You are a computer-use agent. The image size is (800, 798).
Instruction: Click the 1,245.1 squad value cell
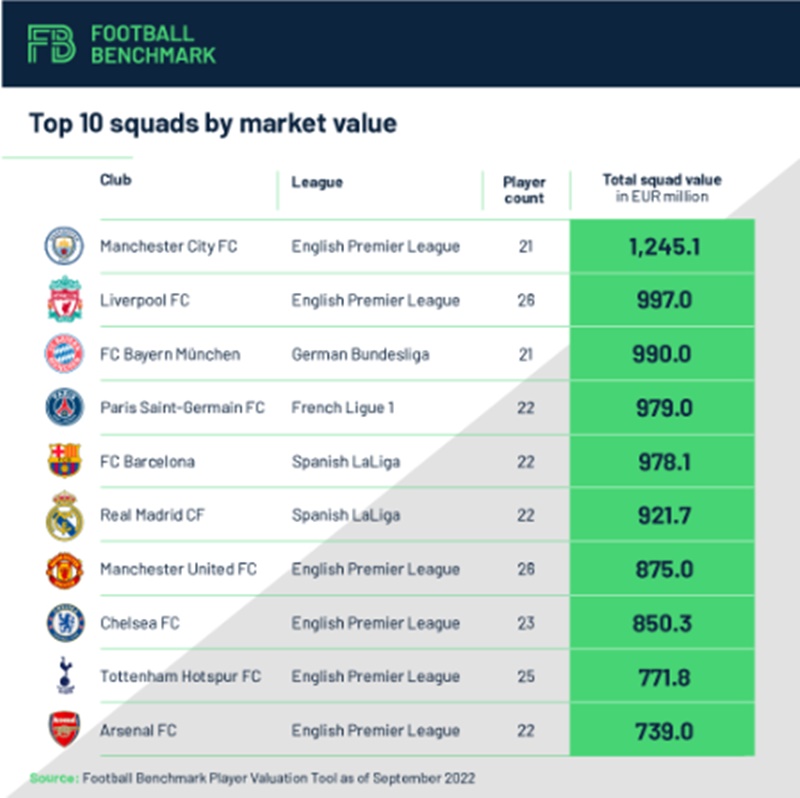pos(664,246)
